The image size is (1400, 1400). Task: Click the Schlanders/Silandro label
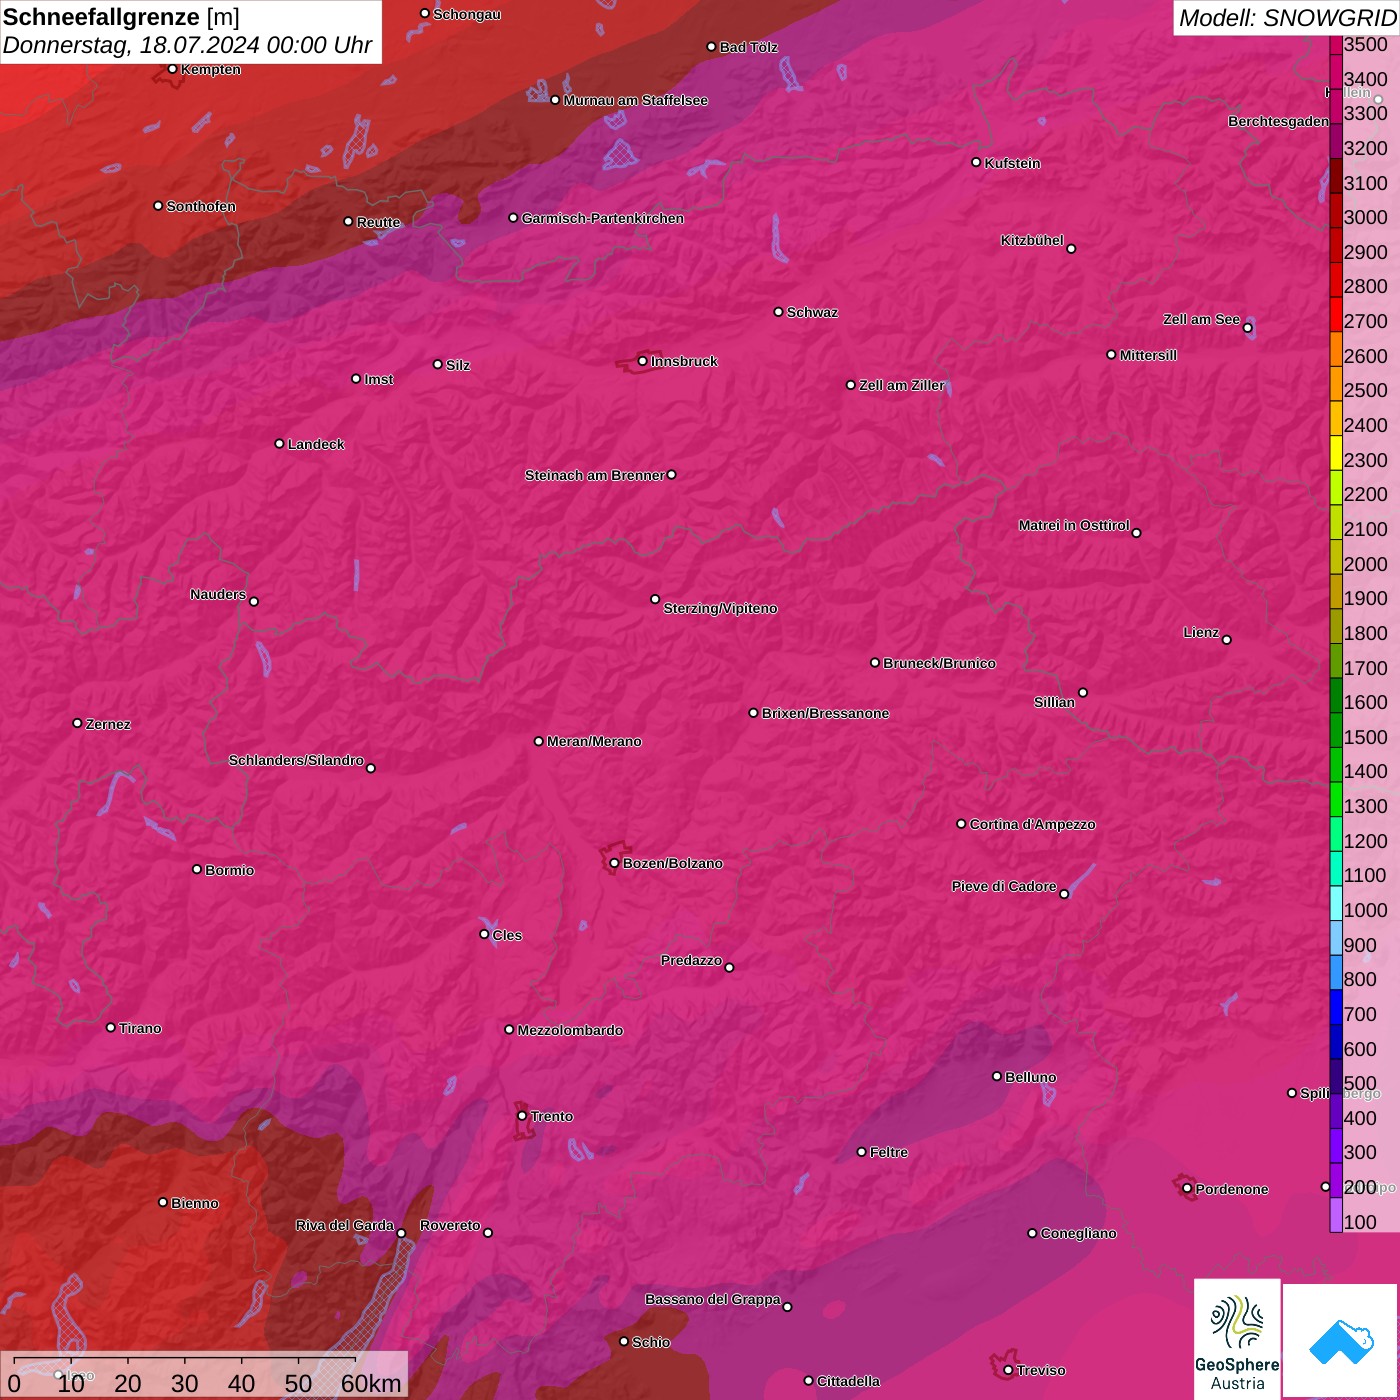point(296,760)
